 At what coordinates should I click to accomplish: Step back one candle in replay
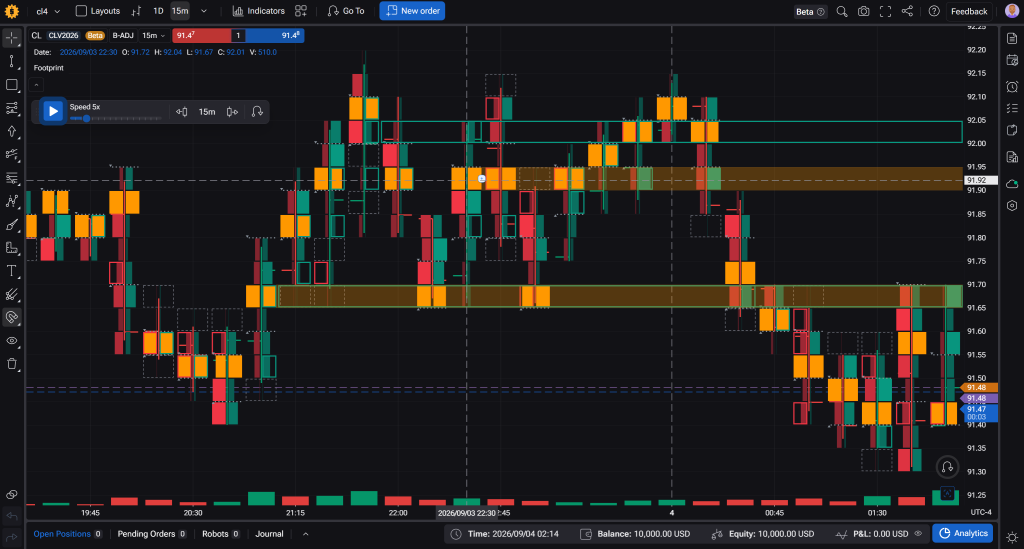(182, 112)
